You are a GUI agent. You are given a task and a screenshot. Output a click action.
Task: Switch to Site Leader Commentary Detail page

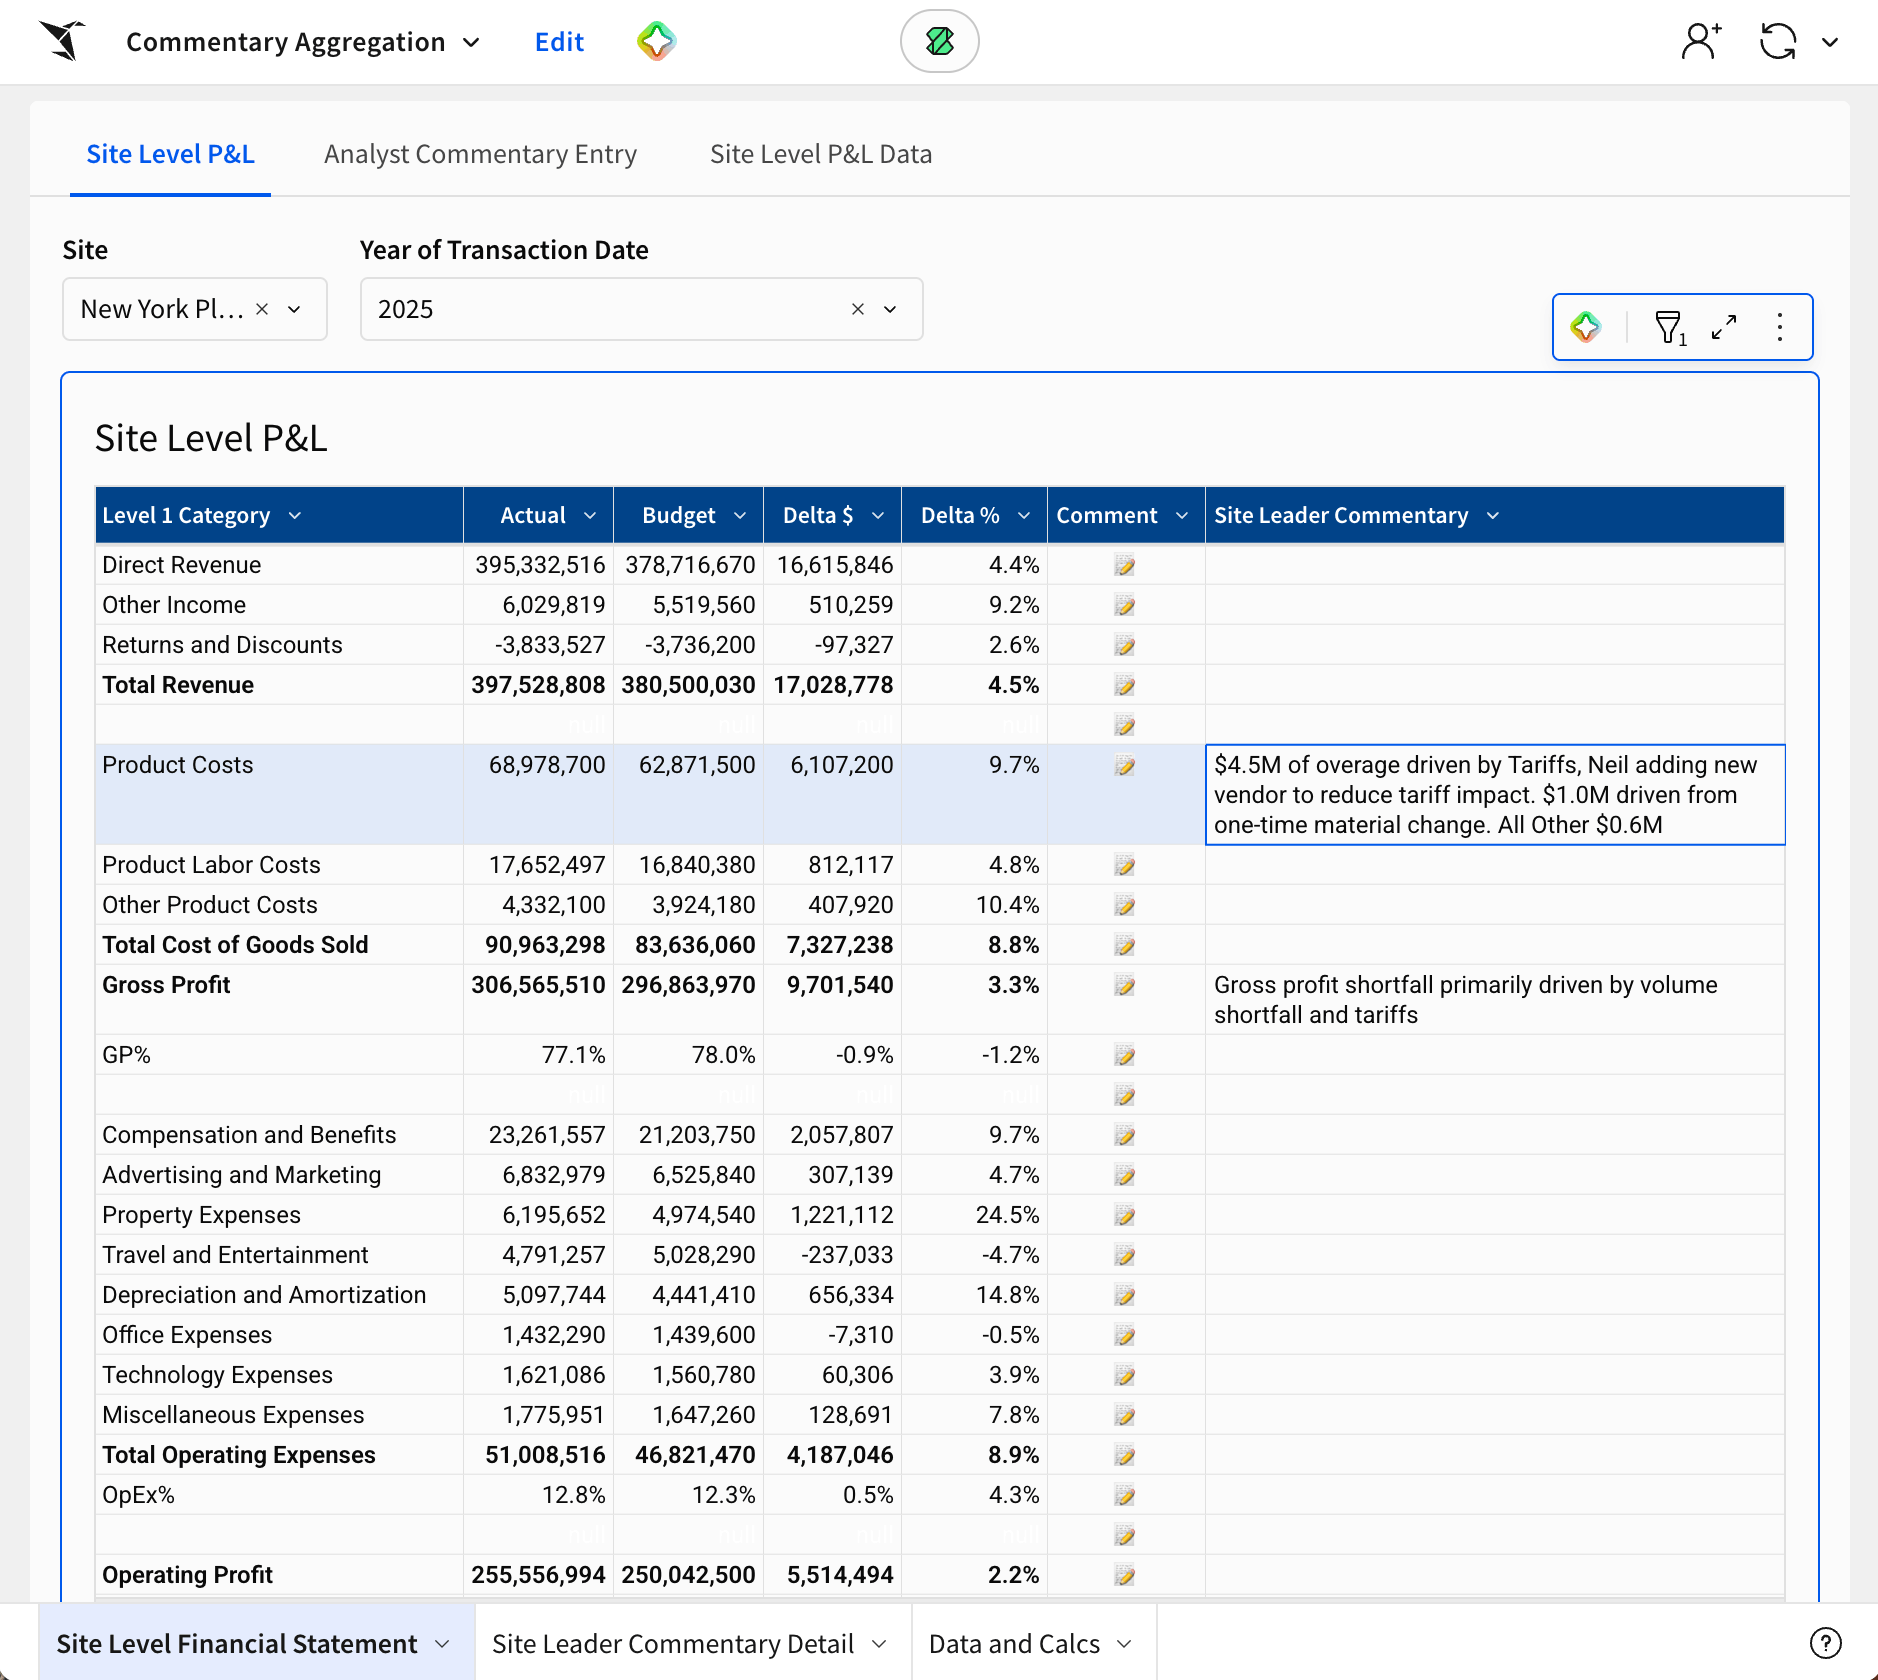pyautogui.click(x=673, y=1644)
